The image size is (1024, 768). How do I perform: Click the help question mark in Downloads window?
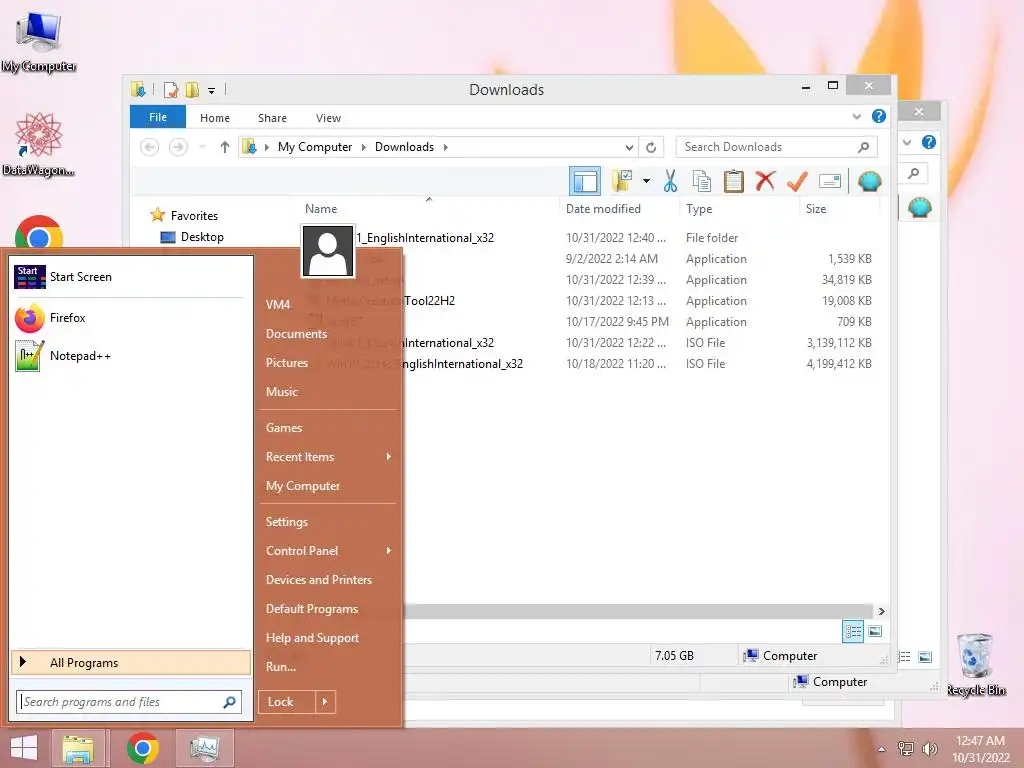click(878, 116)
